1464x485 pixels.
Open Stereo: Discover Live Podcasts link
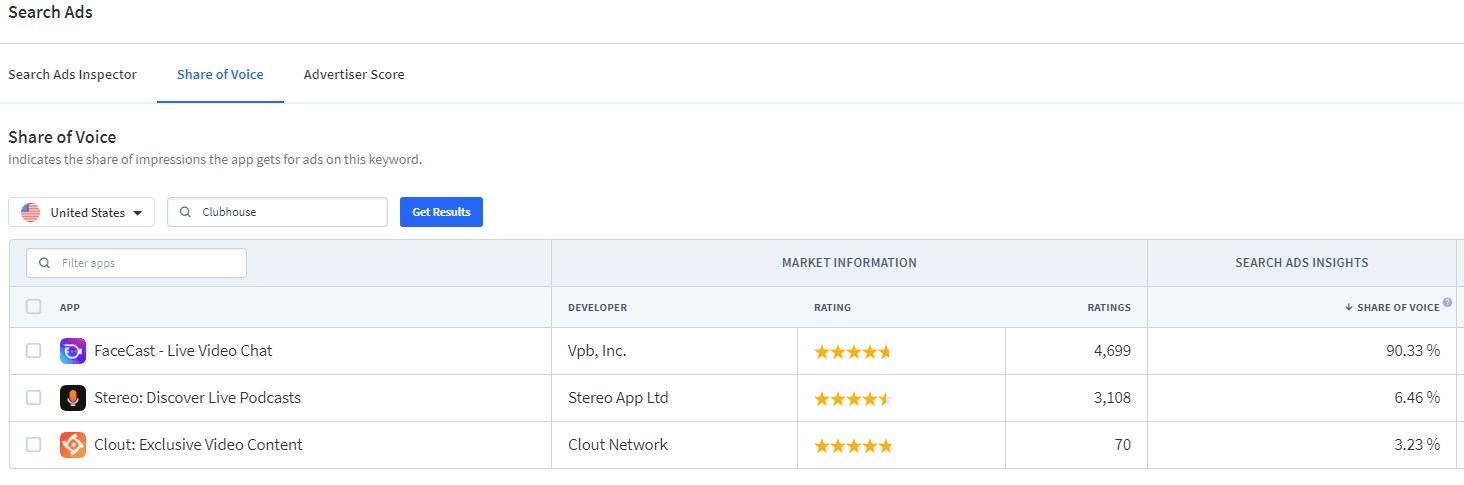click(x=197, y=398)
